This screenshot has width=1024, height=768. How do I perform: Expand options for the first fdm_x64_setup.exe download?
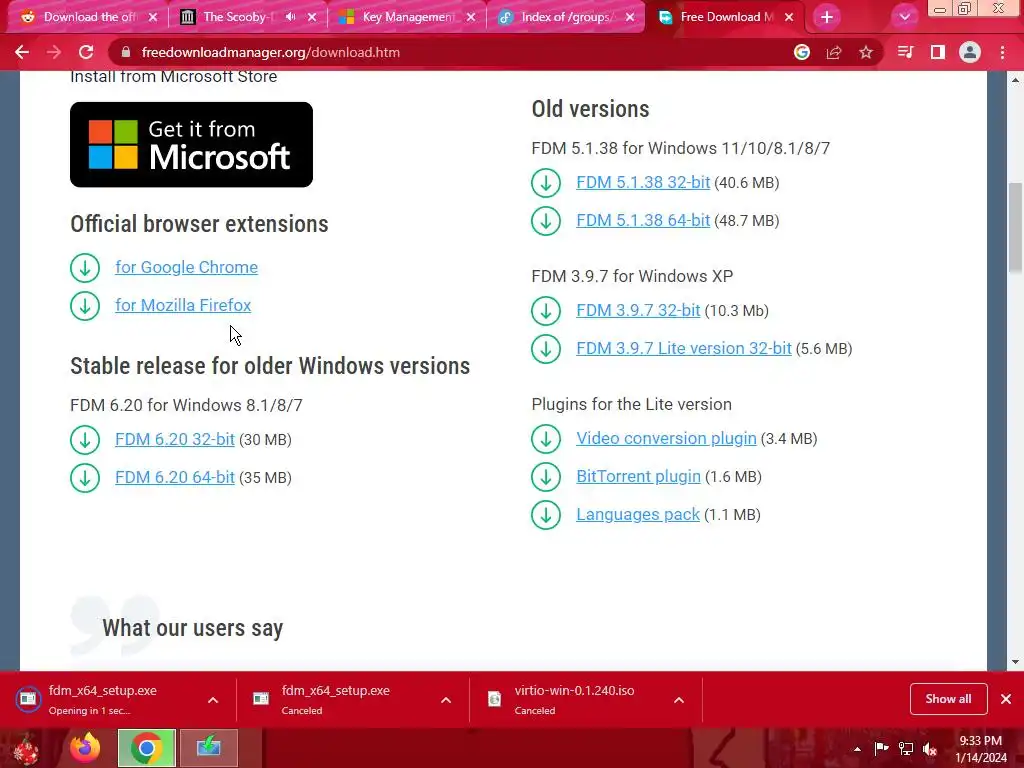tap(213, 700)
